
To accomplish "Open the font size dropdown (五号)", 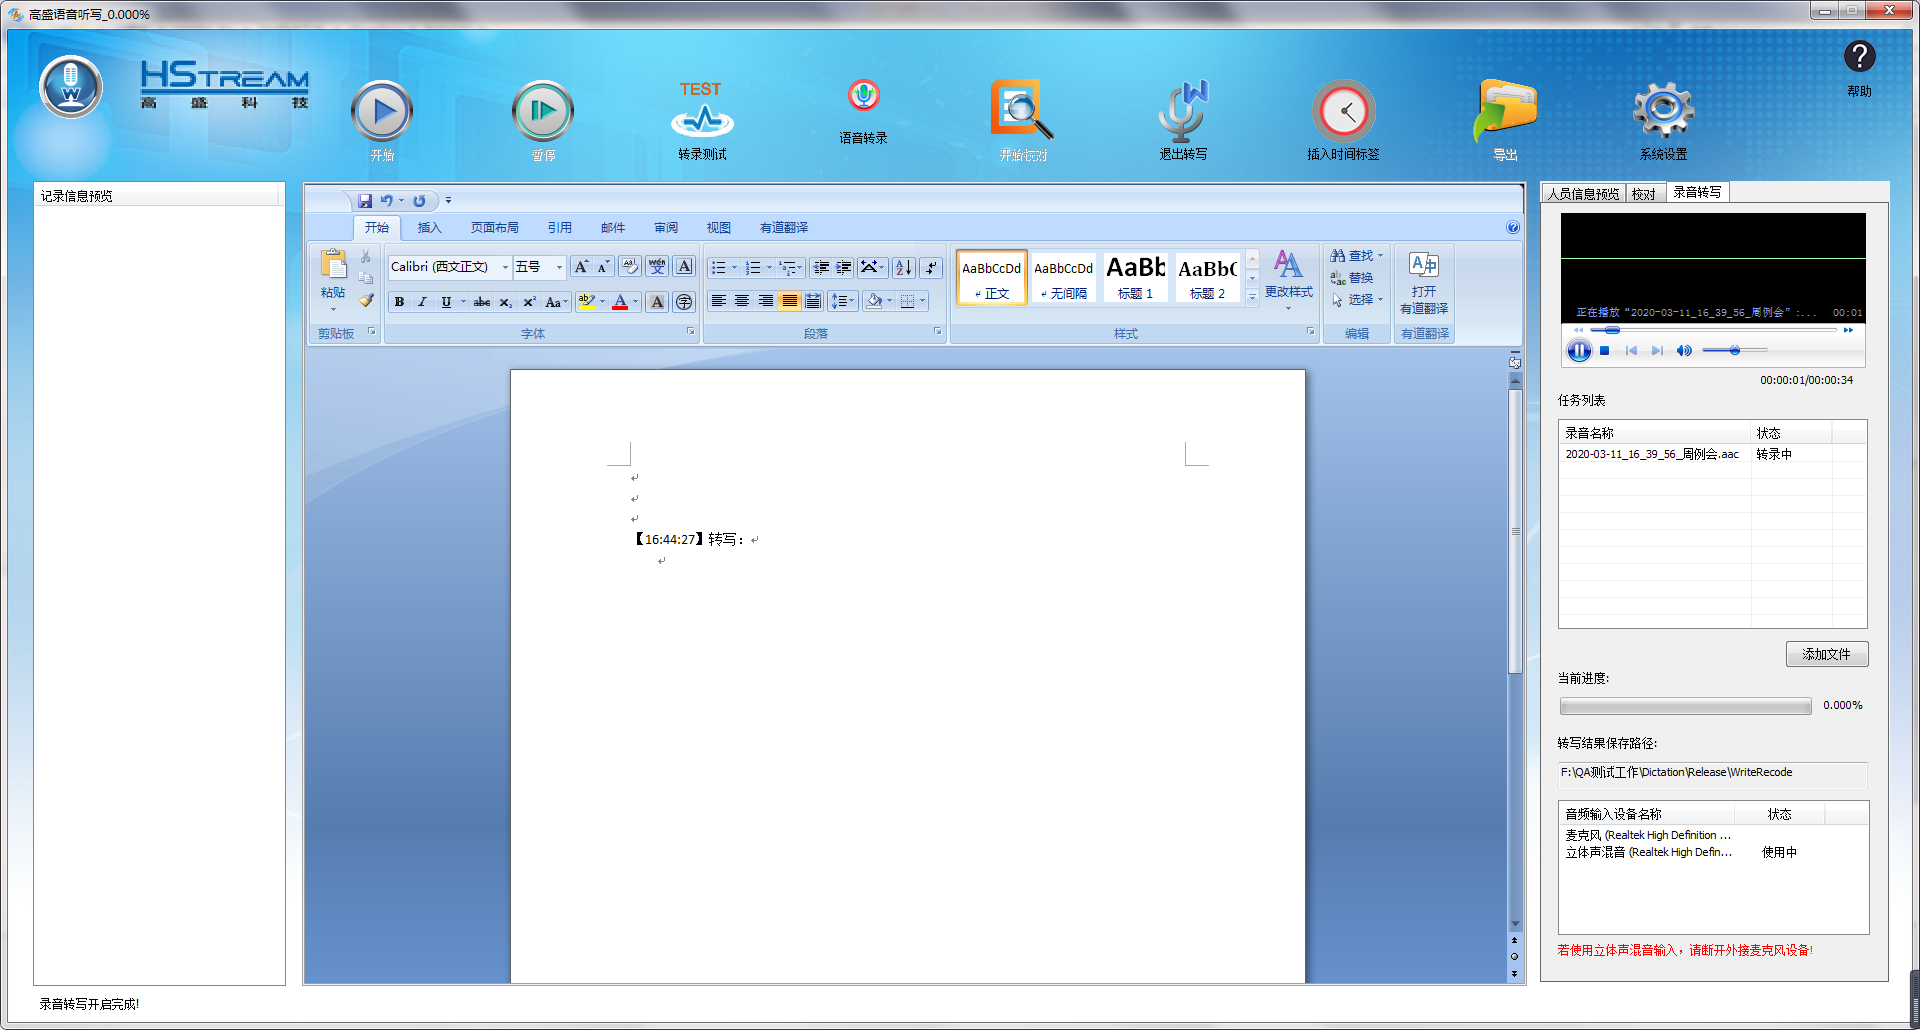I will coord(559,267).
